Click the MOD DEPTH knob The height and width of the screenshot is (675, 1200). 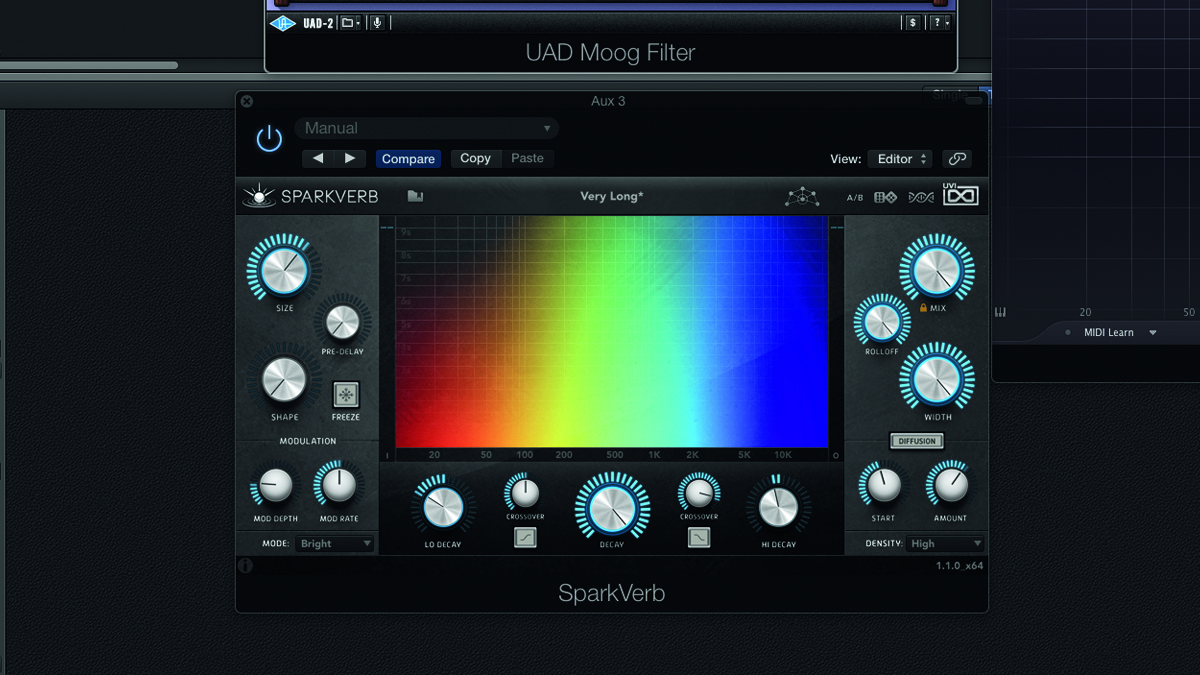coord(274,486)
